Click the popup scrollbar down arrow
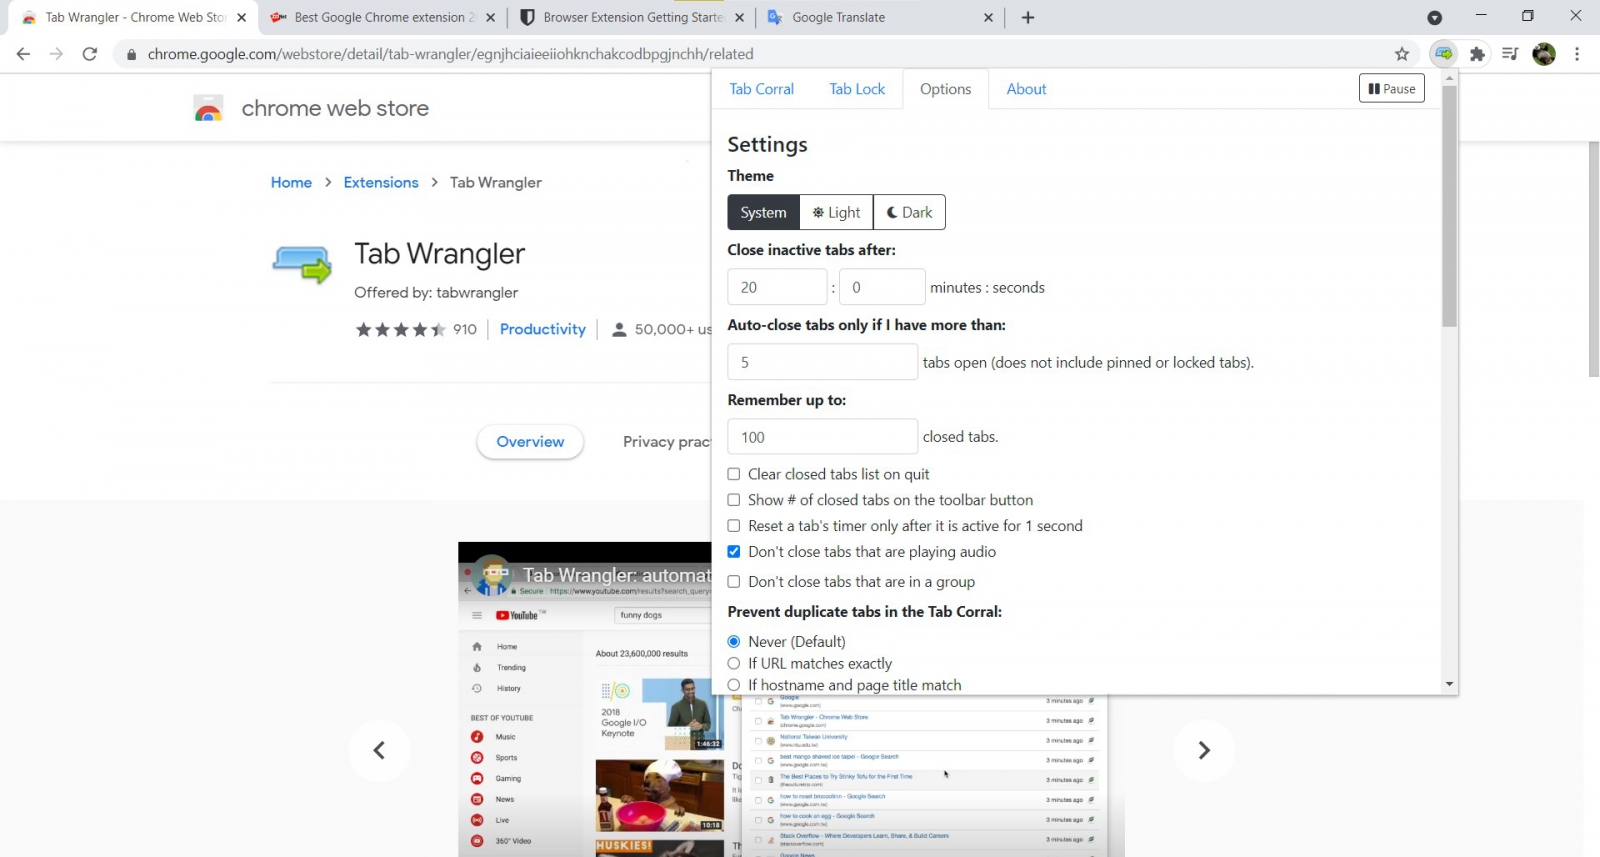The image size is (1600, 857). point(1449,685)
